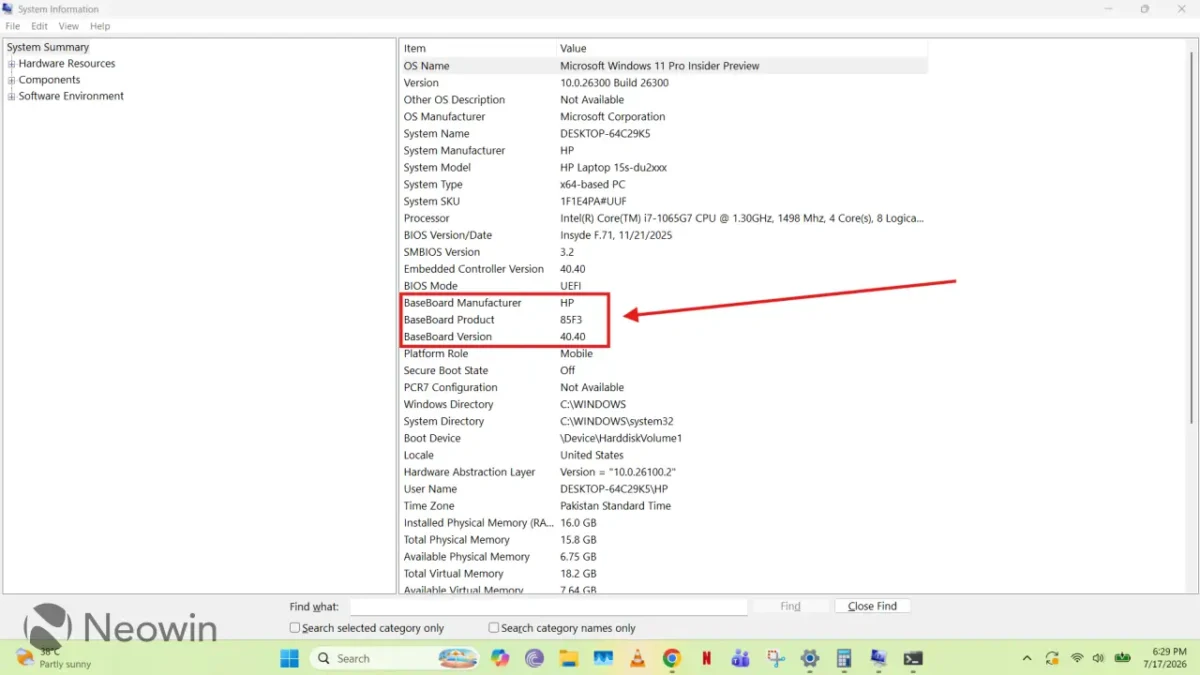Open Google Chrome from the taskbar
1200x675 pixels.
[672, 658]
